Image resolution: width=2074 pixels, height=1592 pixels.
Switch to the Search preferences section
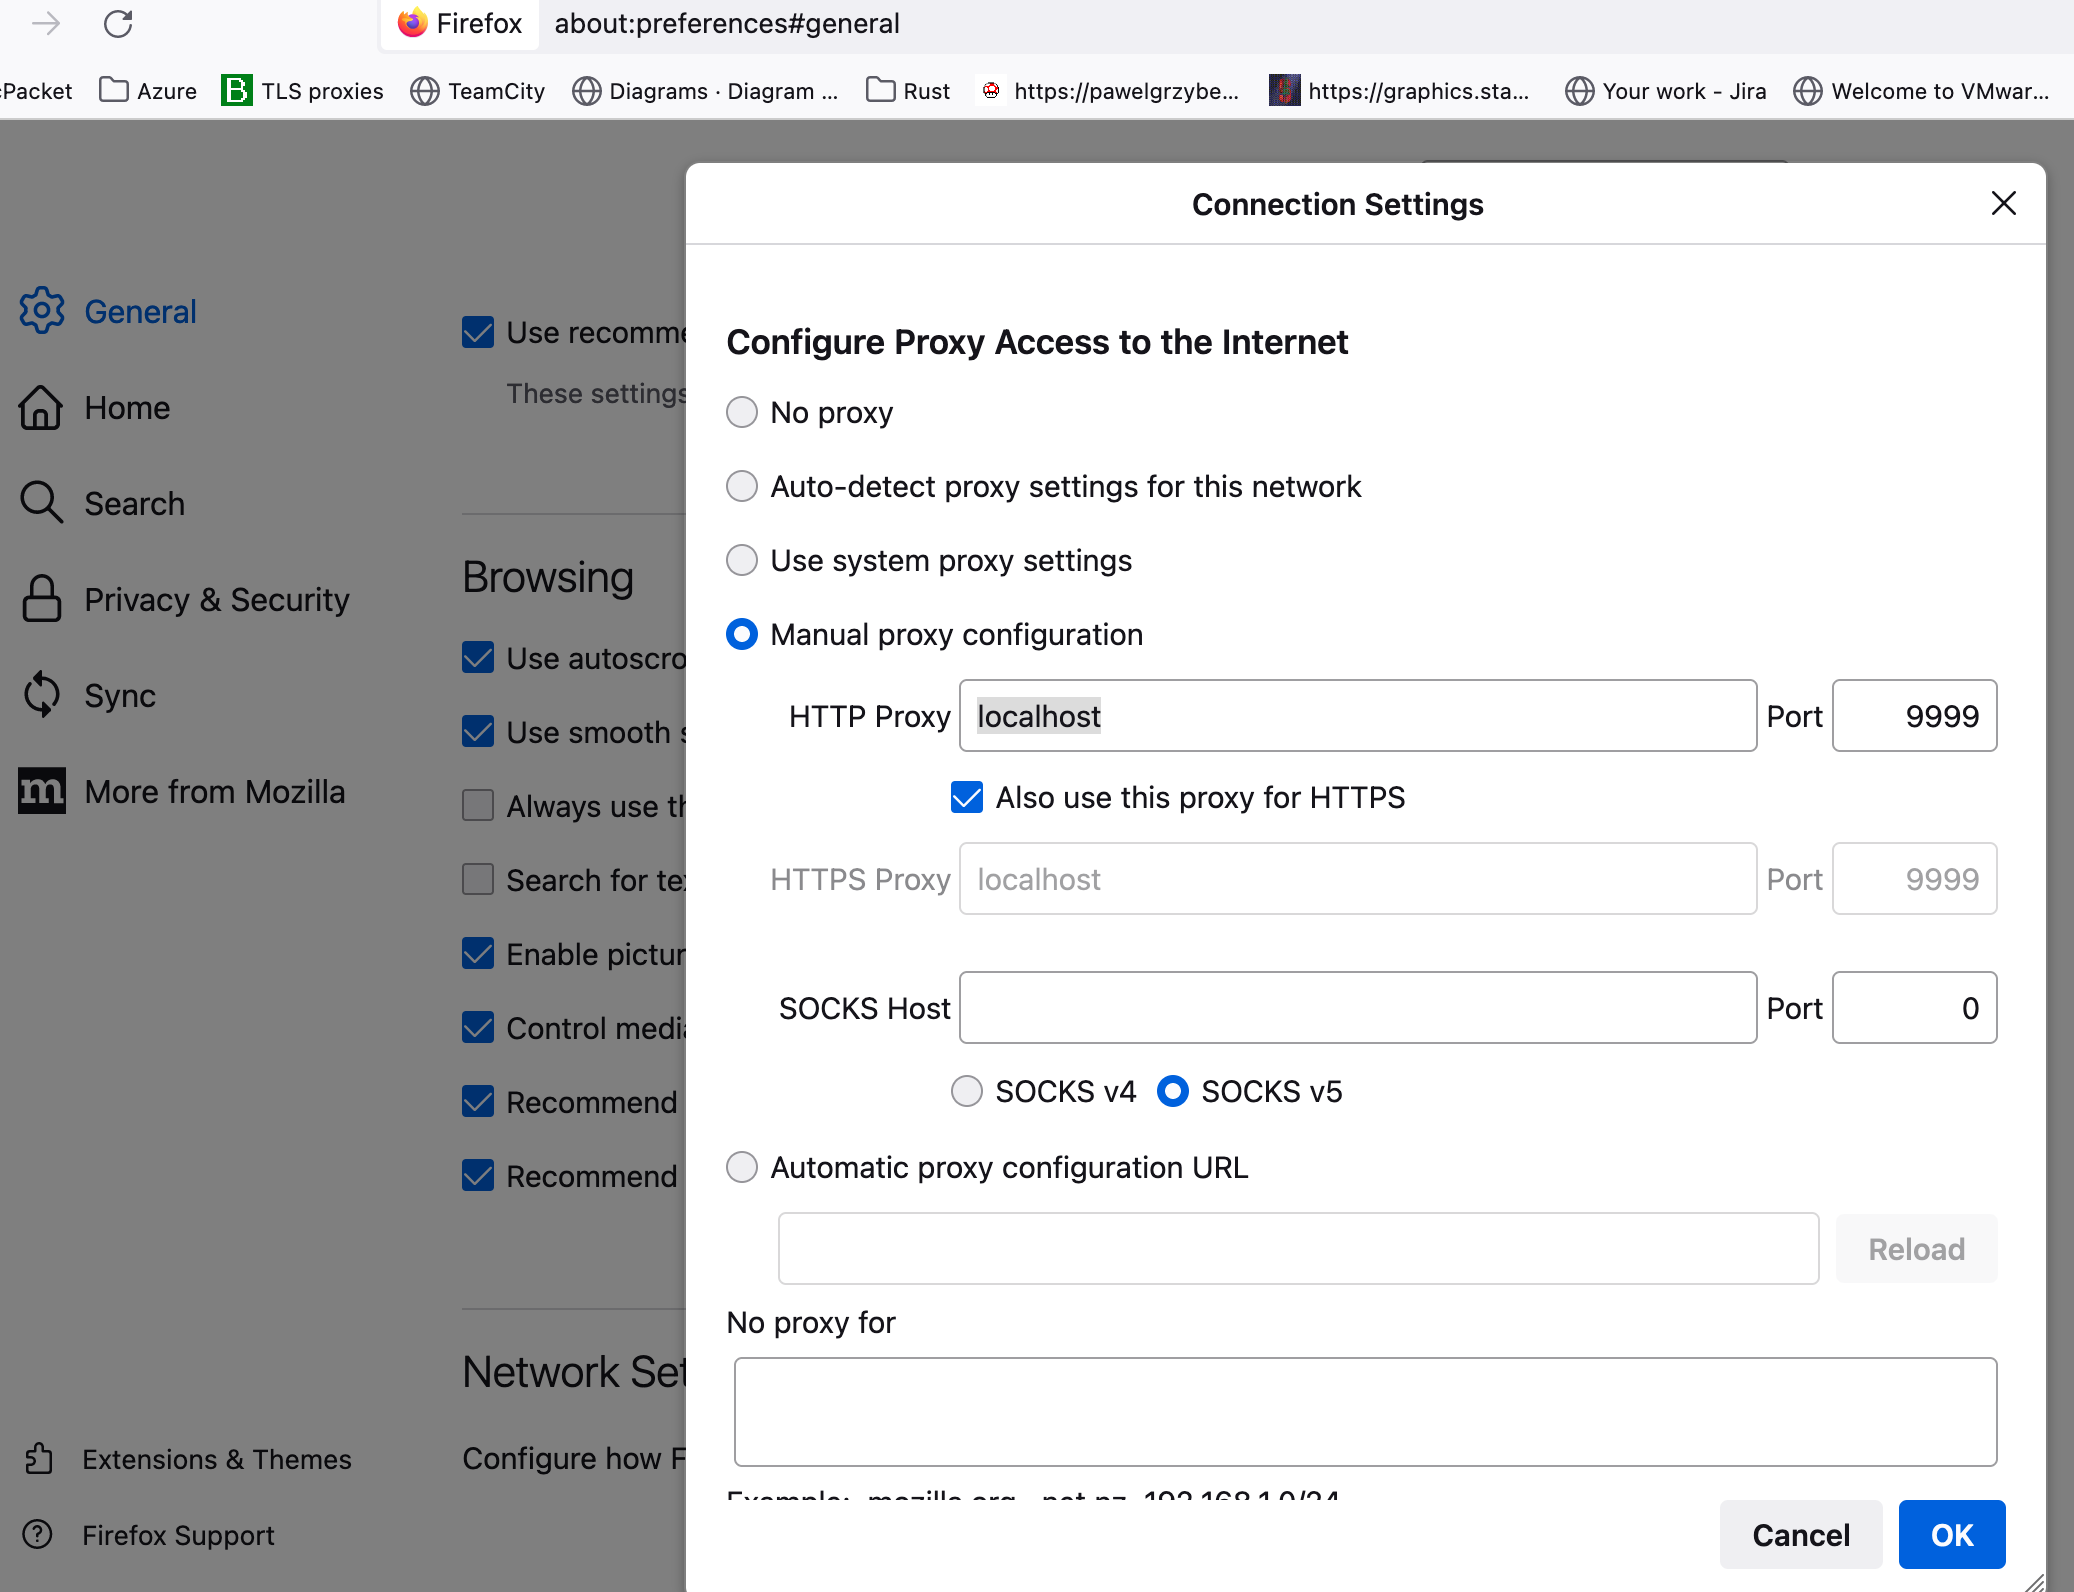pos(134,503)
